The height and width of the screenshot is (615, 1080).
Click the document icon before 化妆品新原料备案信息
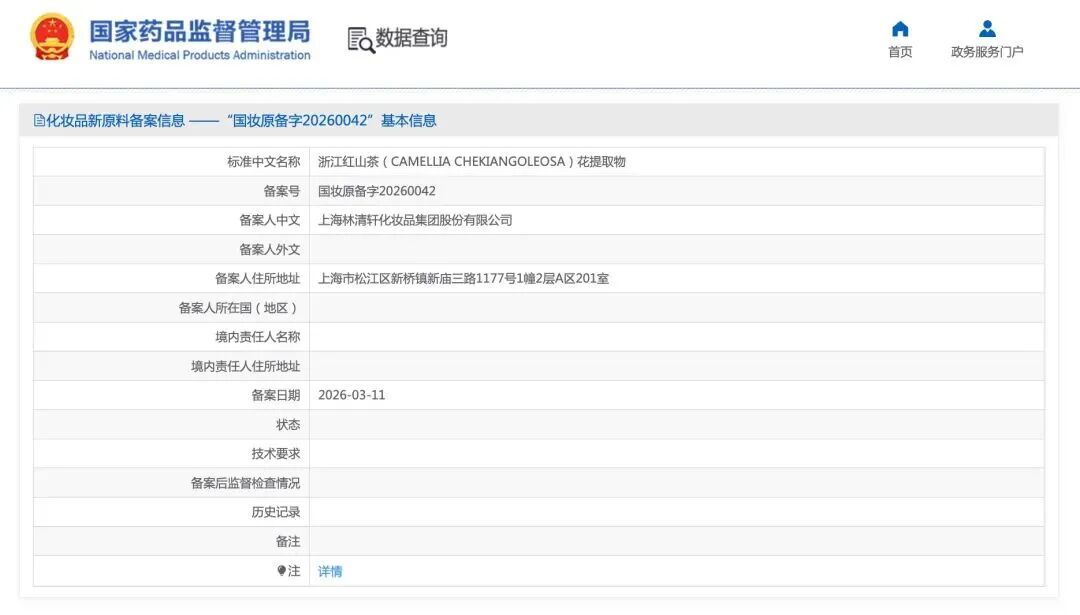click(38, 119)
